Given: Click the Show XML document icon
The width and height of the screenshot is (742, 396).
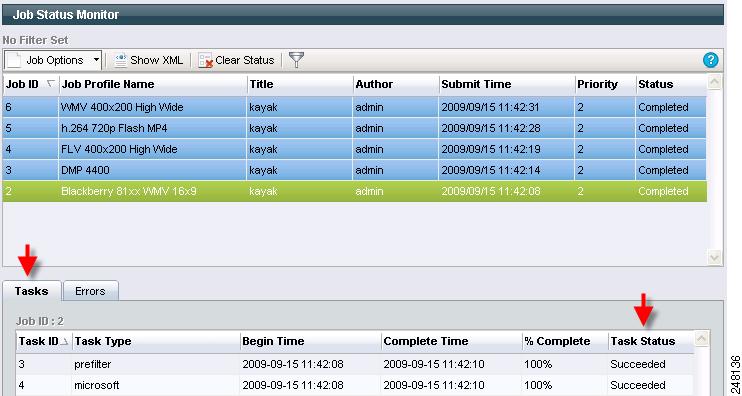Looking at the screenshot, I should point(121,60).
